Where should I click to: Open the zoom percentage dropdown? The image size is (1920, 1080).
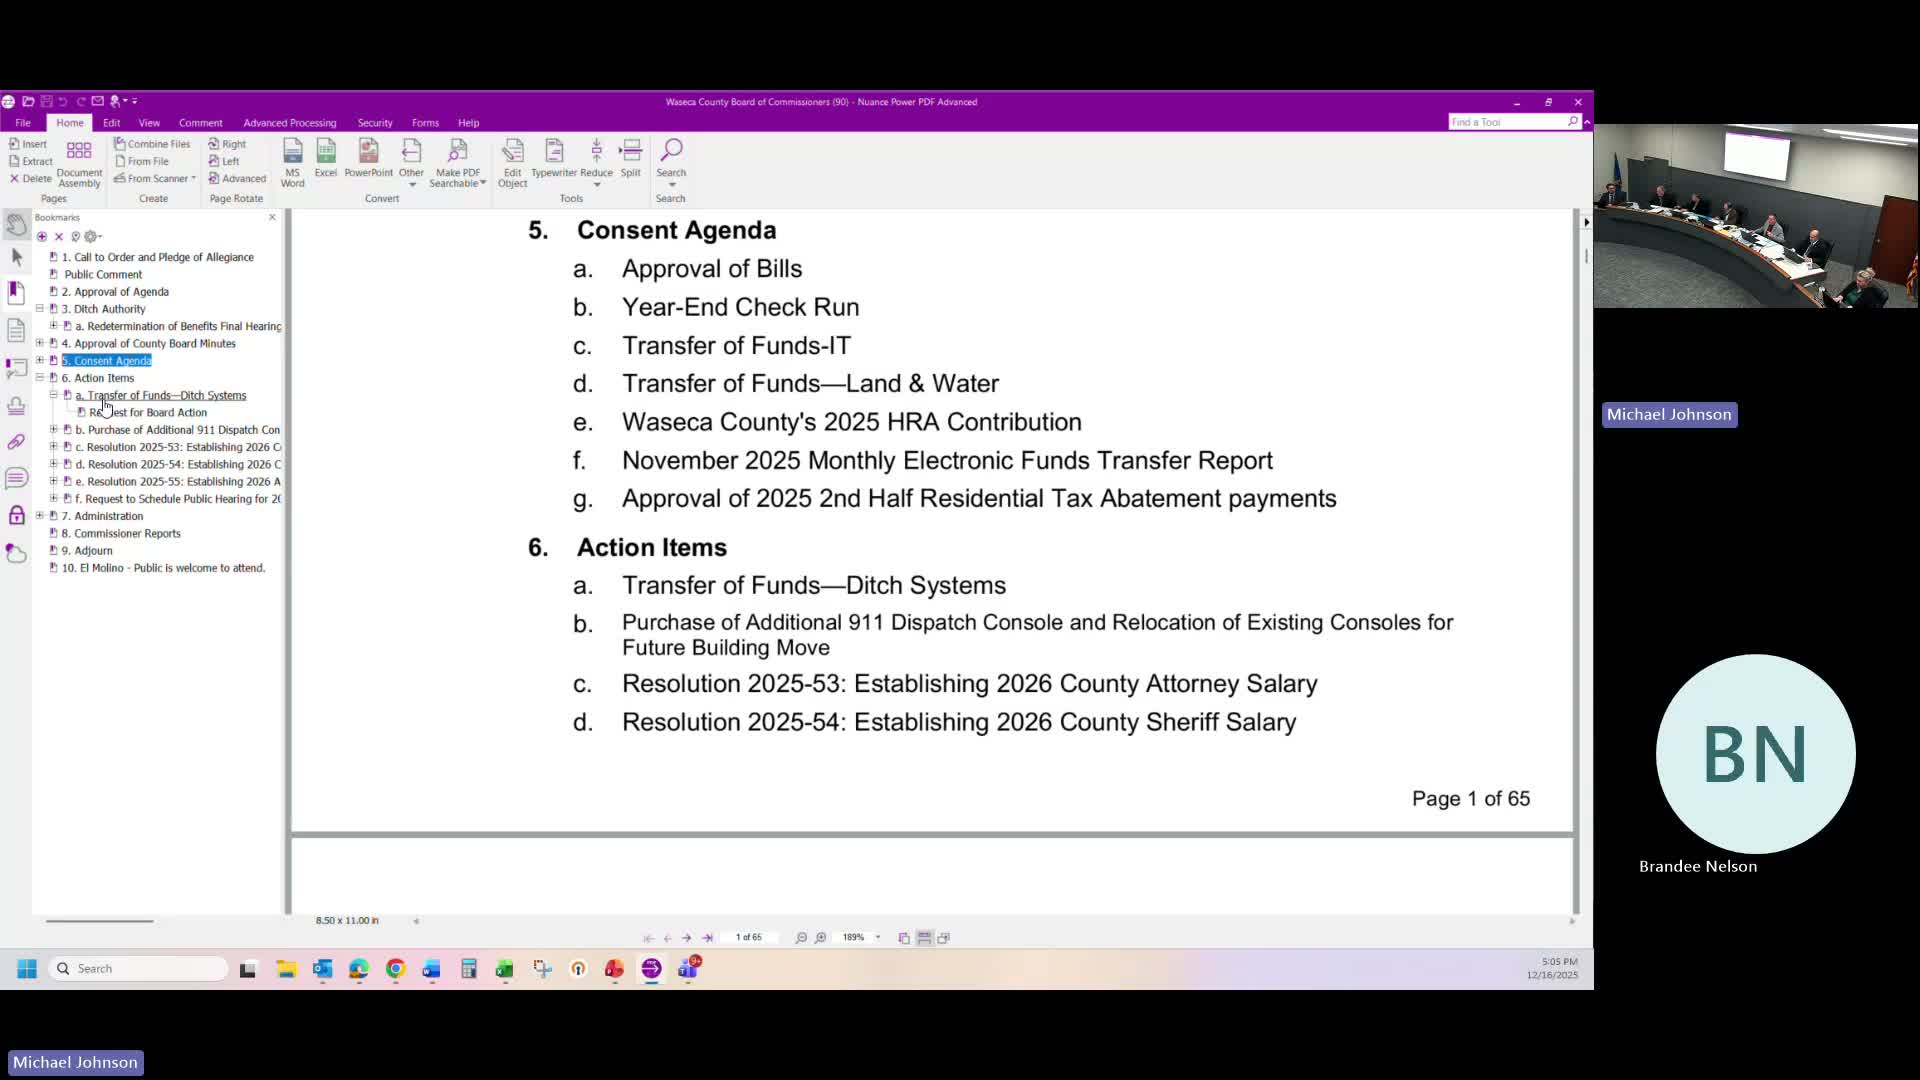878,938
